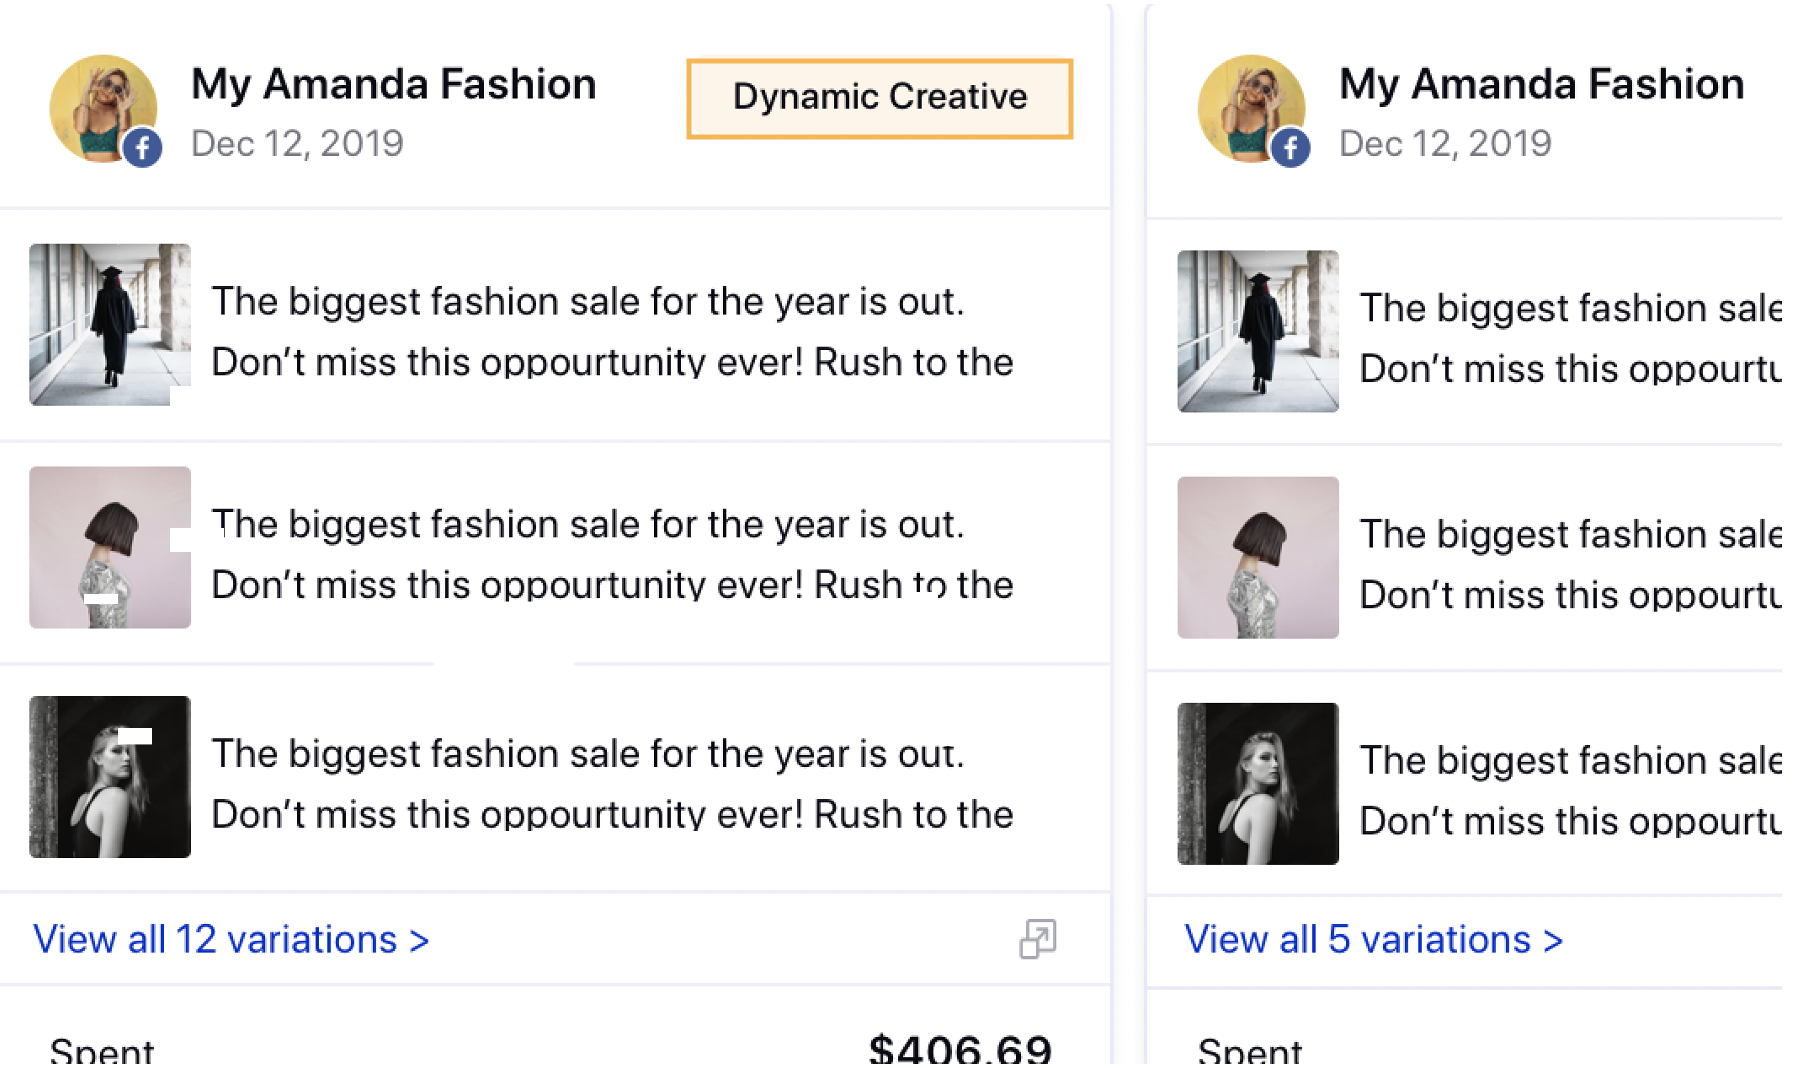The width and height of the screenshot is (1806, 1068).
Task: Open black-and-white portrait thumbnail in right card
Action: [x=1258, y=783]
